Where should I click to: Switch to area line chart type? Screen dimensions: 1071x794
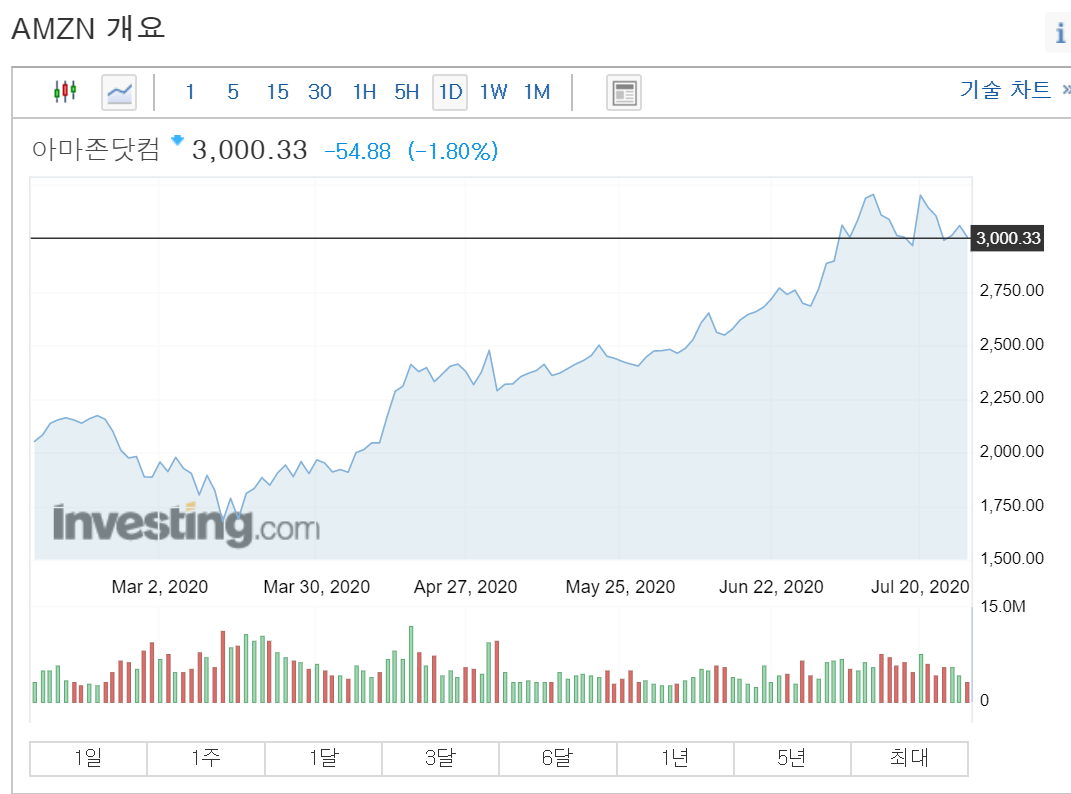tap(119, 92)
